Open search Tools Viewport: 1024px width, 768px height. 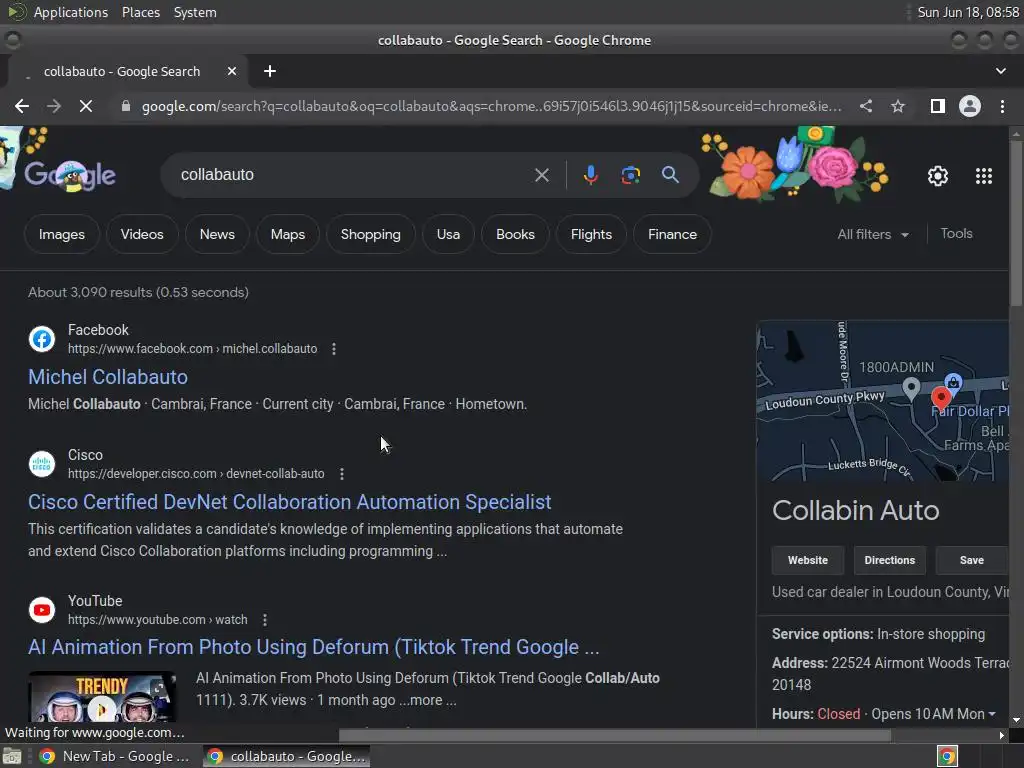click(x=956, y=234)
